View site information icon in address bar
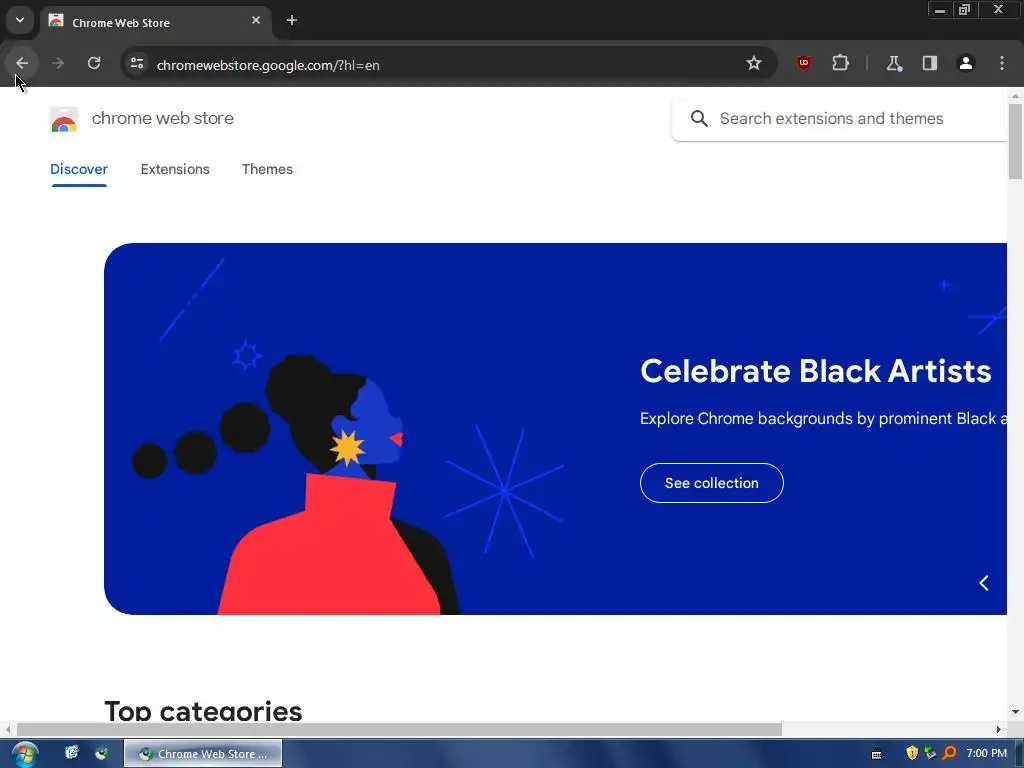The height and width of the screenshot is (768, 1024). click(136, 63)
